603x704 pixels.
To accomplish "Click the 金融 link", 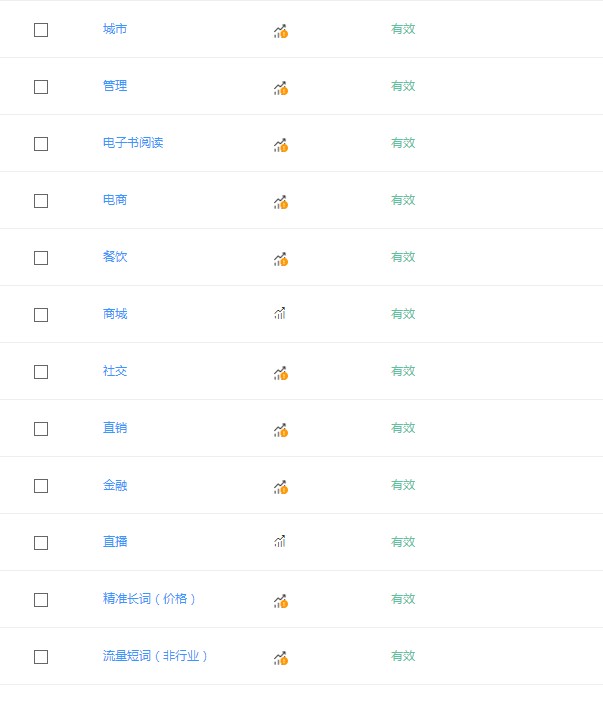I will click(x=115, y=485).
